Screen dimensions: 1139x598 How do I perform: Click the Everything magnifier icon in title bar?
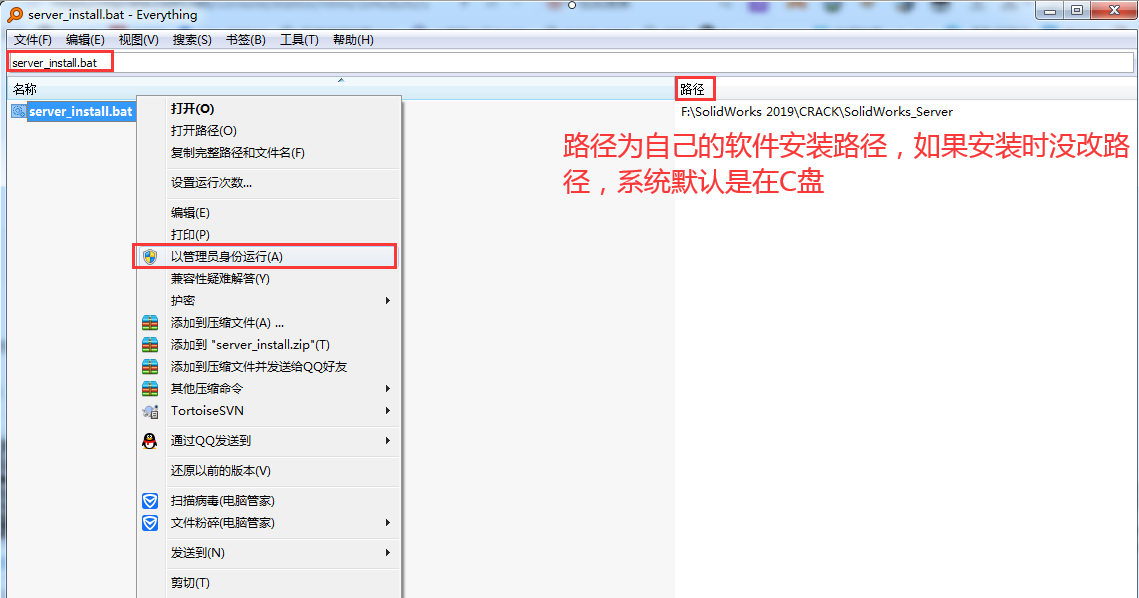[x=15, y=15]
